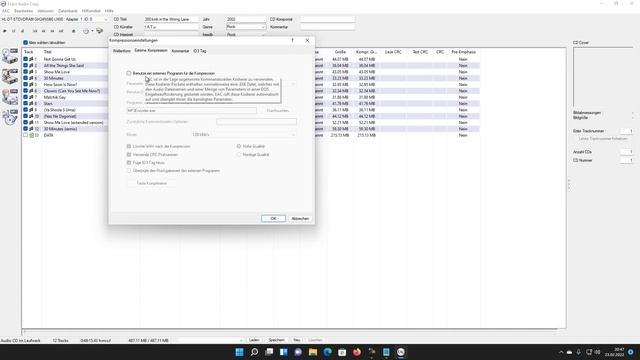
Task: Select the 'Niedrige Qualität' radio button
Action: [x=239, y=155]
